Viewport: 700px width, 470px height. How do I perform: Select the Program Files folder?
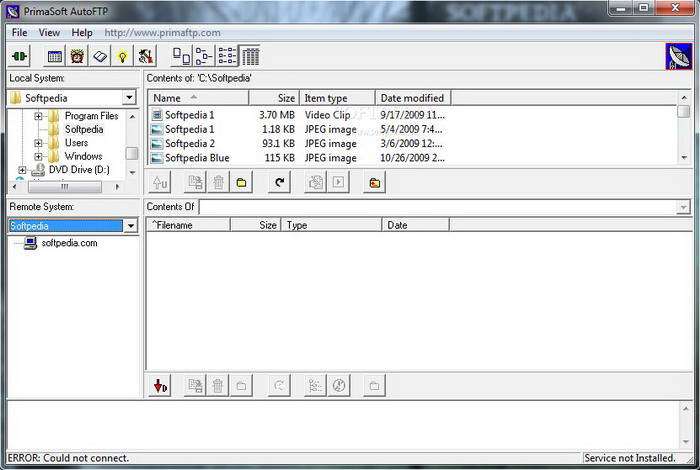click(92, 116)
